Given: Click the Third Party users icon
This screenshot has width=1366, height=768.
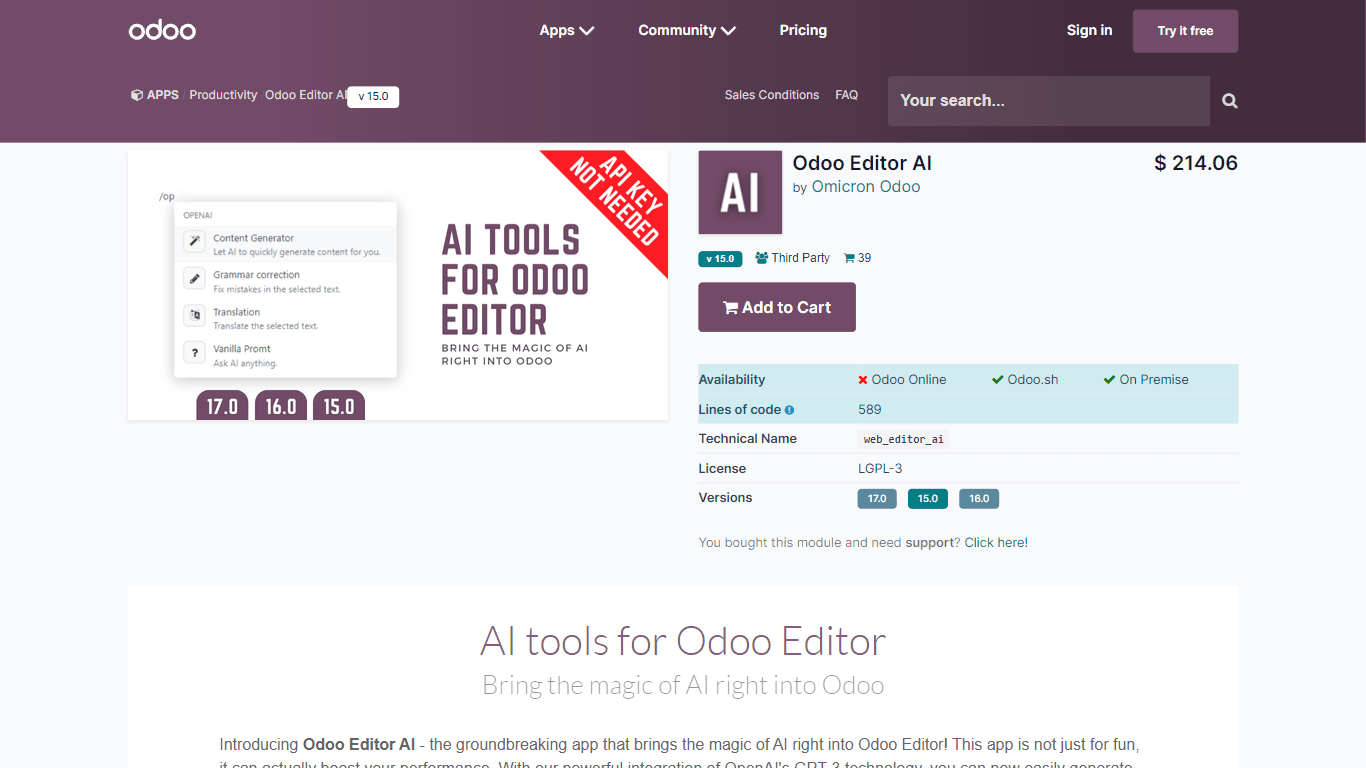Looking at the screenshot, I should (x=762, y=258).
